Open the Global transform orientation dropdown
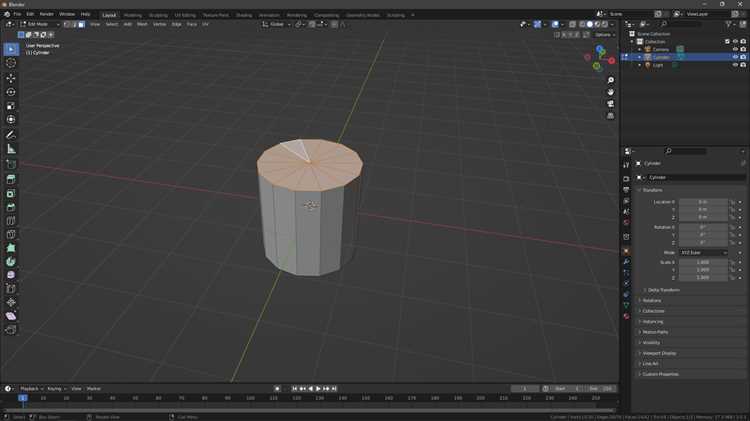The height and width of the screenshot is (421, 750). (276, 24)
